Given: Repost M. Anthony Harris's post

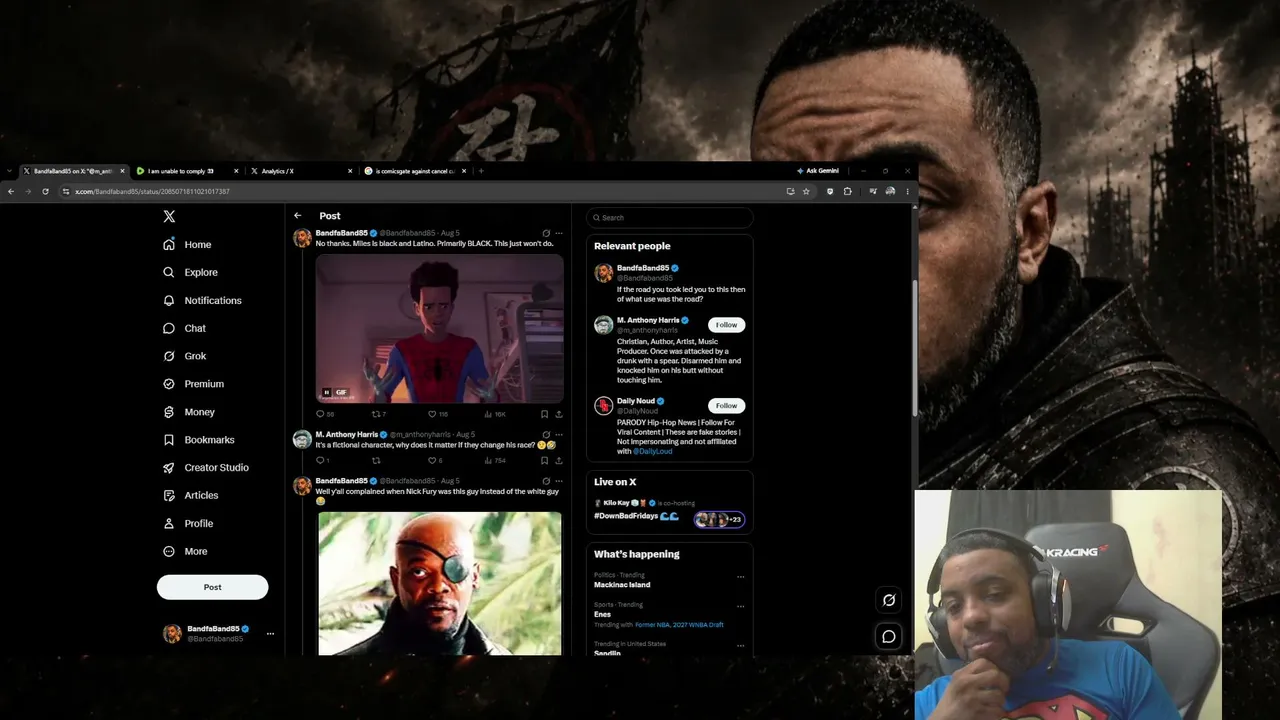Looking at the screenshot, I should (376, 460).
